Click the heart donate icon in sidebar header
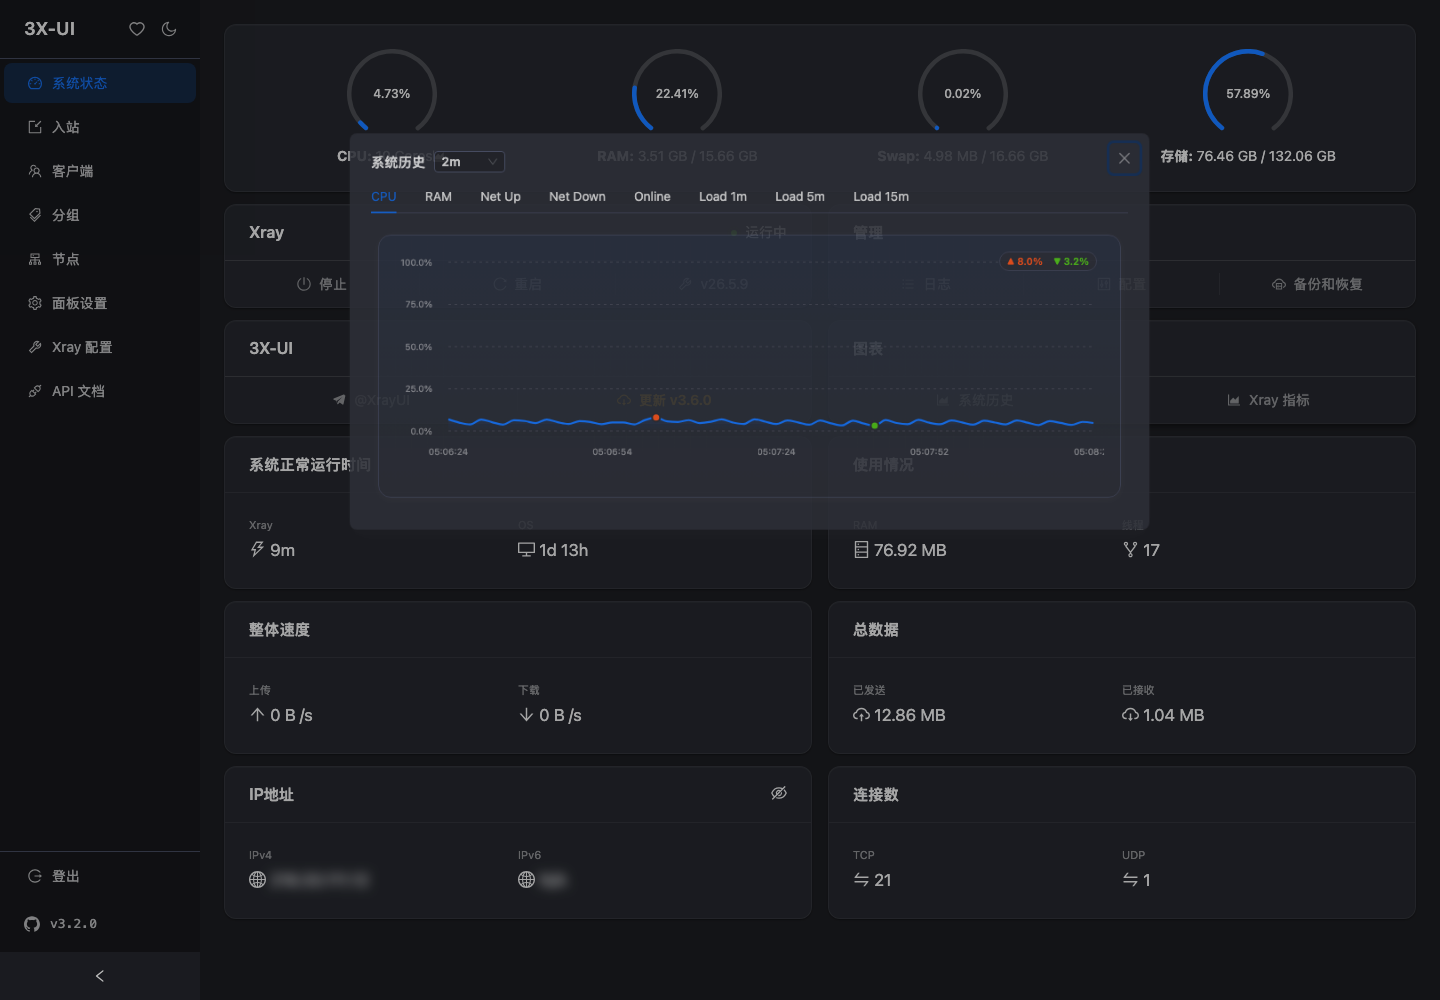The height and width of the screenshot is (1000, 1440). 137,29
